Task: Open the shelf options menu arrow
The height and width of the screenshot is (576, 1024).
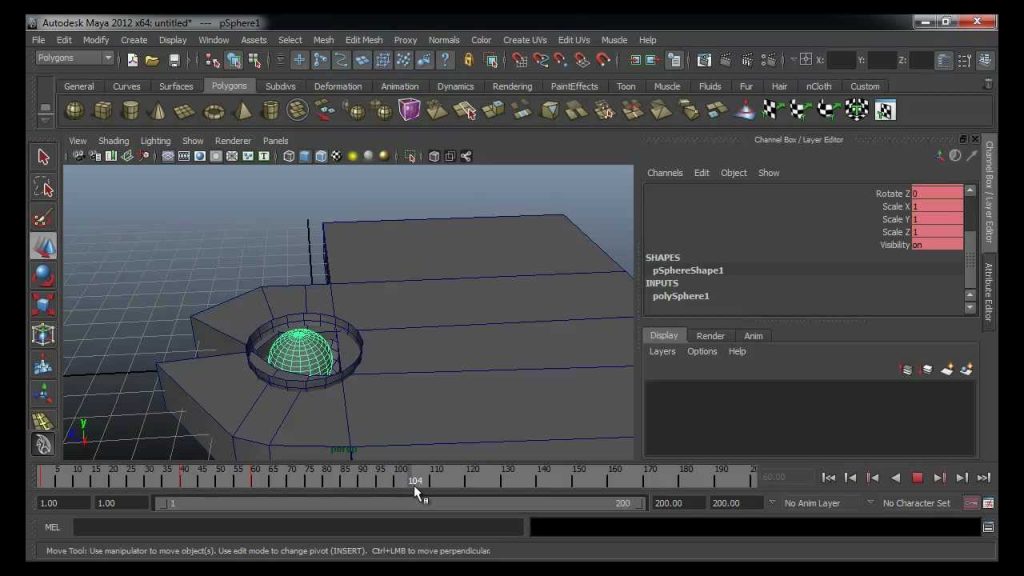Action: [x=45, y=121]
